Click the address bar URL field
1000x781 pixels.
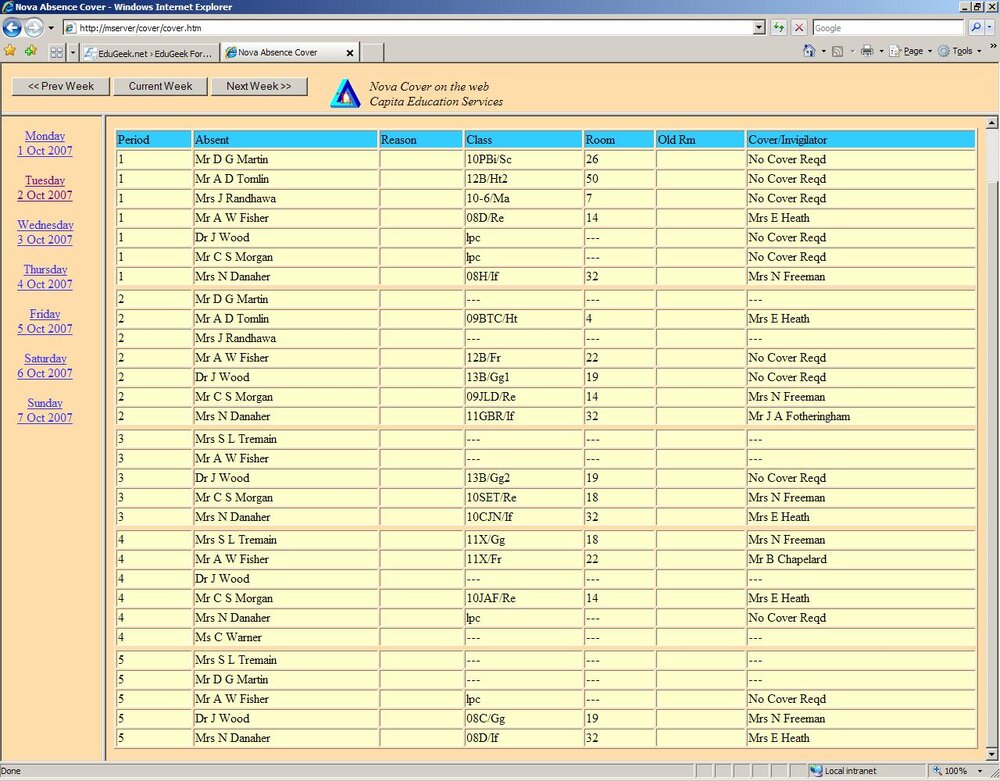pyautogui.click(x=408, y=28)
